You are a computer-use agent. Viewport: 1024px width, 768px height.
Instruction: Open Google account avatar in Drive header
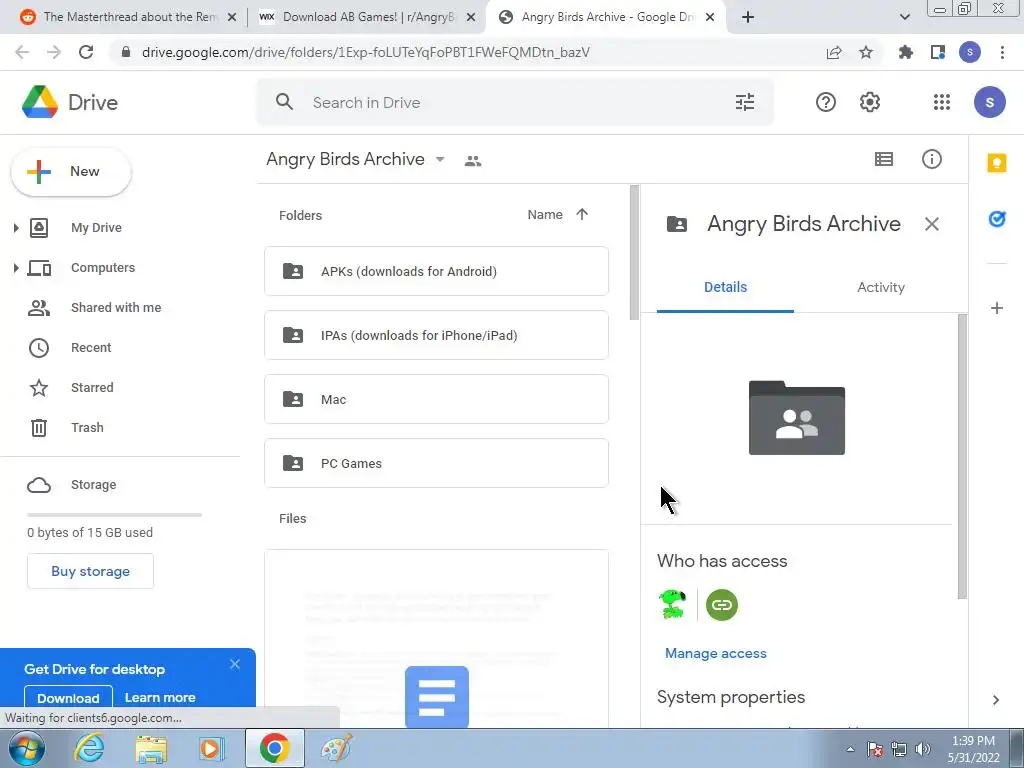click(989, 102)
